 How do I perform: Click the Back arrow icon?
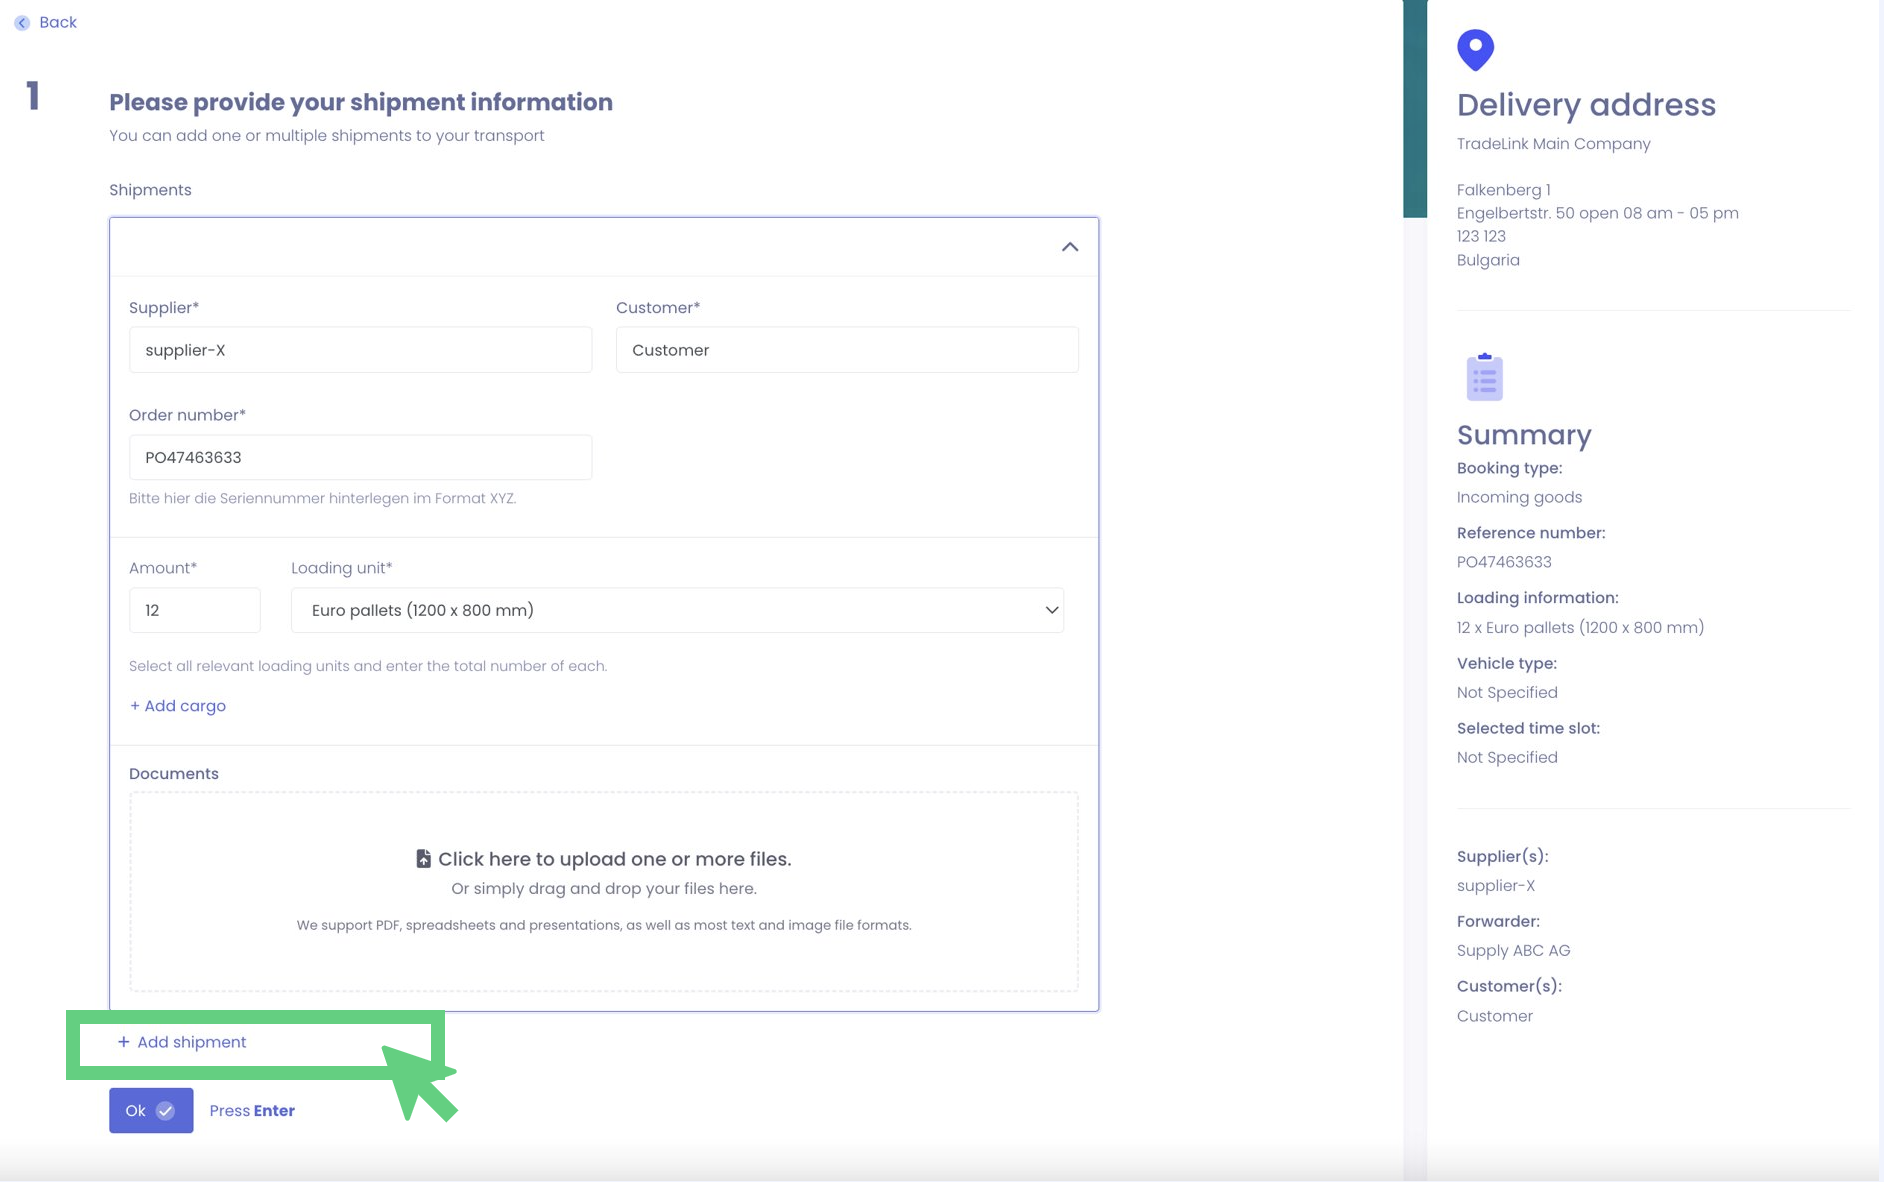coord(22,23)
